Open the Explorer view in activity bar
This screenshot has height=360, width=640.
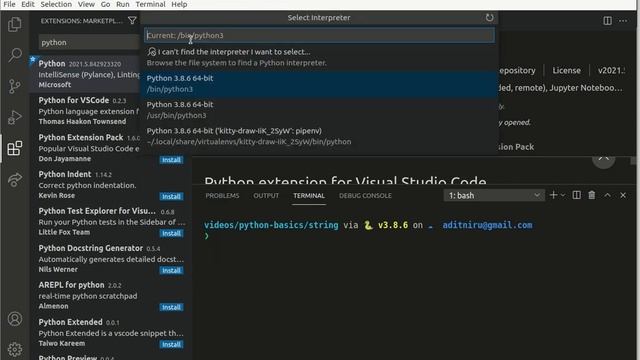15,24
